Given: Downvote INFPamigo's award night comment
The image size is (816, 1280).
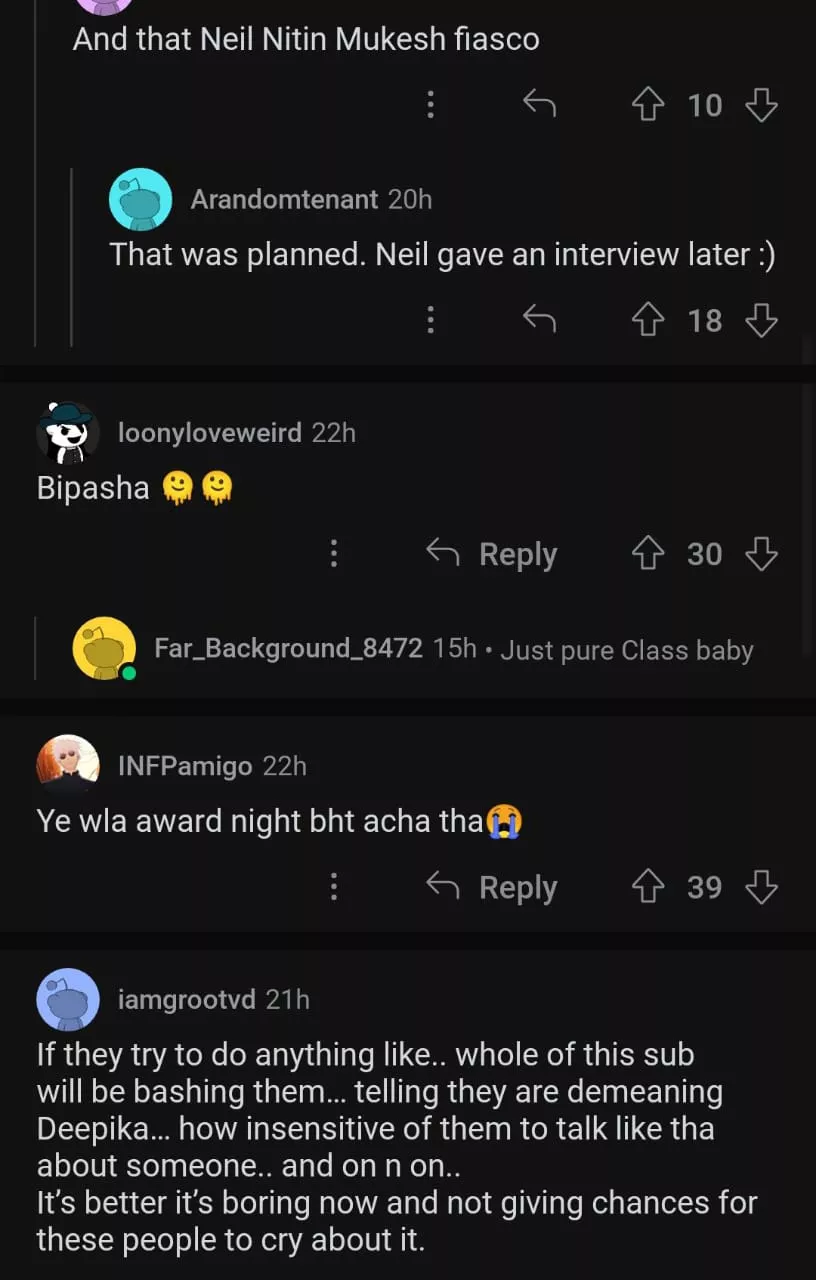Looking at the screenshot, I should click(x=762, y=887).
